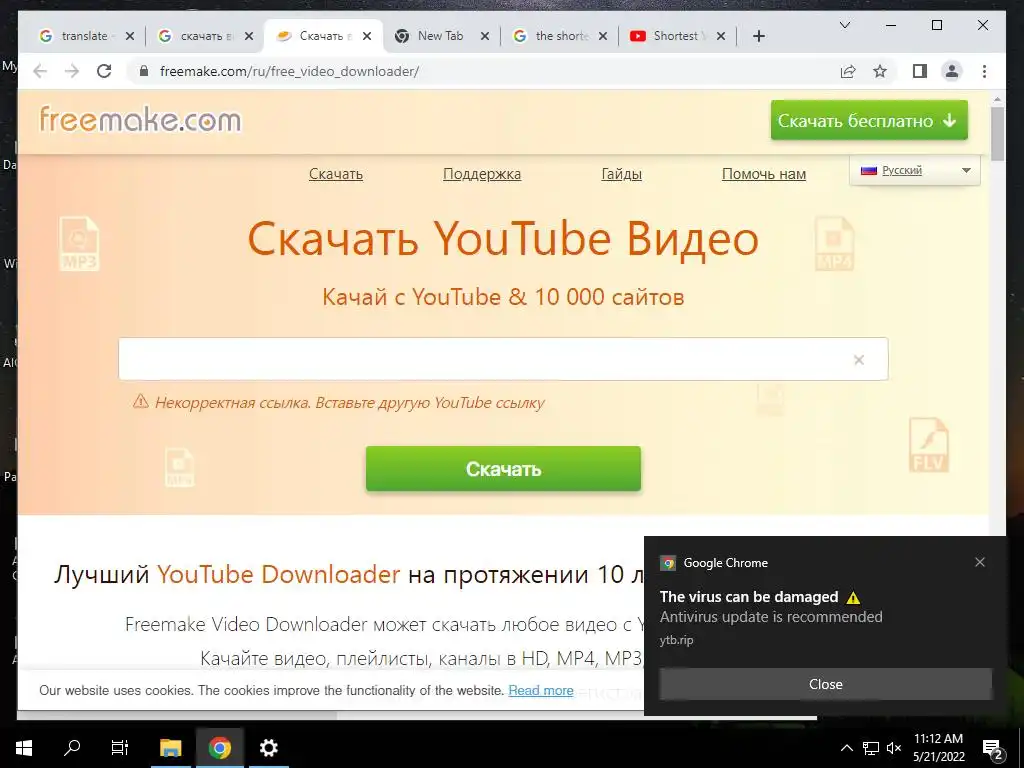Open Windows taskbar search
Screen dimensions: 1024x768
[72, 748]
